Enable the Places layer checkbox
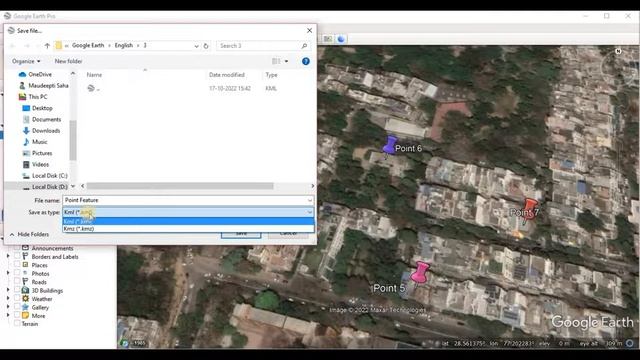The image size is (640, 360). point(17,265)
